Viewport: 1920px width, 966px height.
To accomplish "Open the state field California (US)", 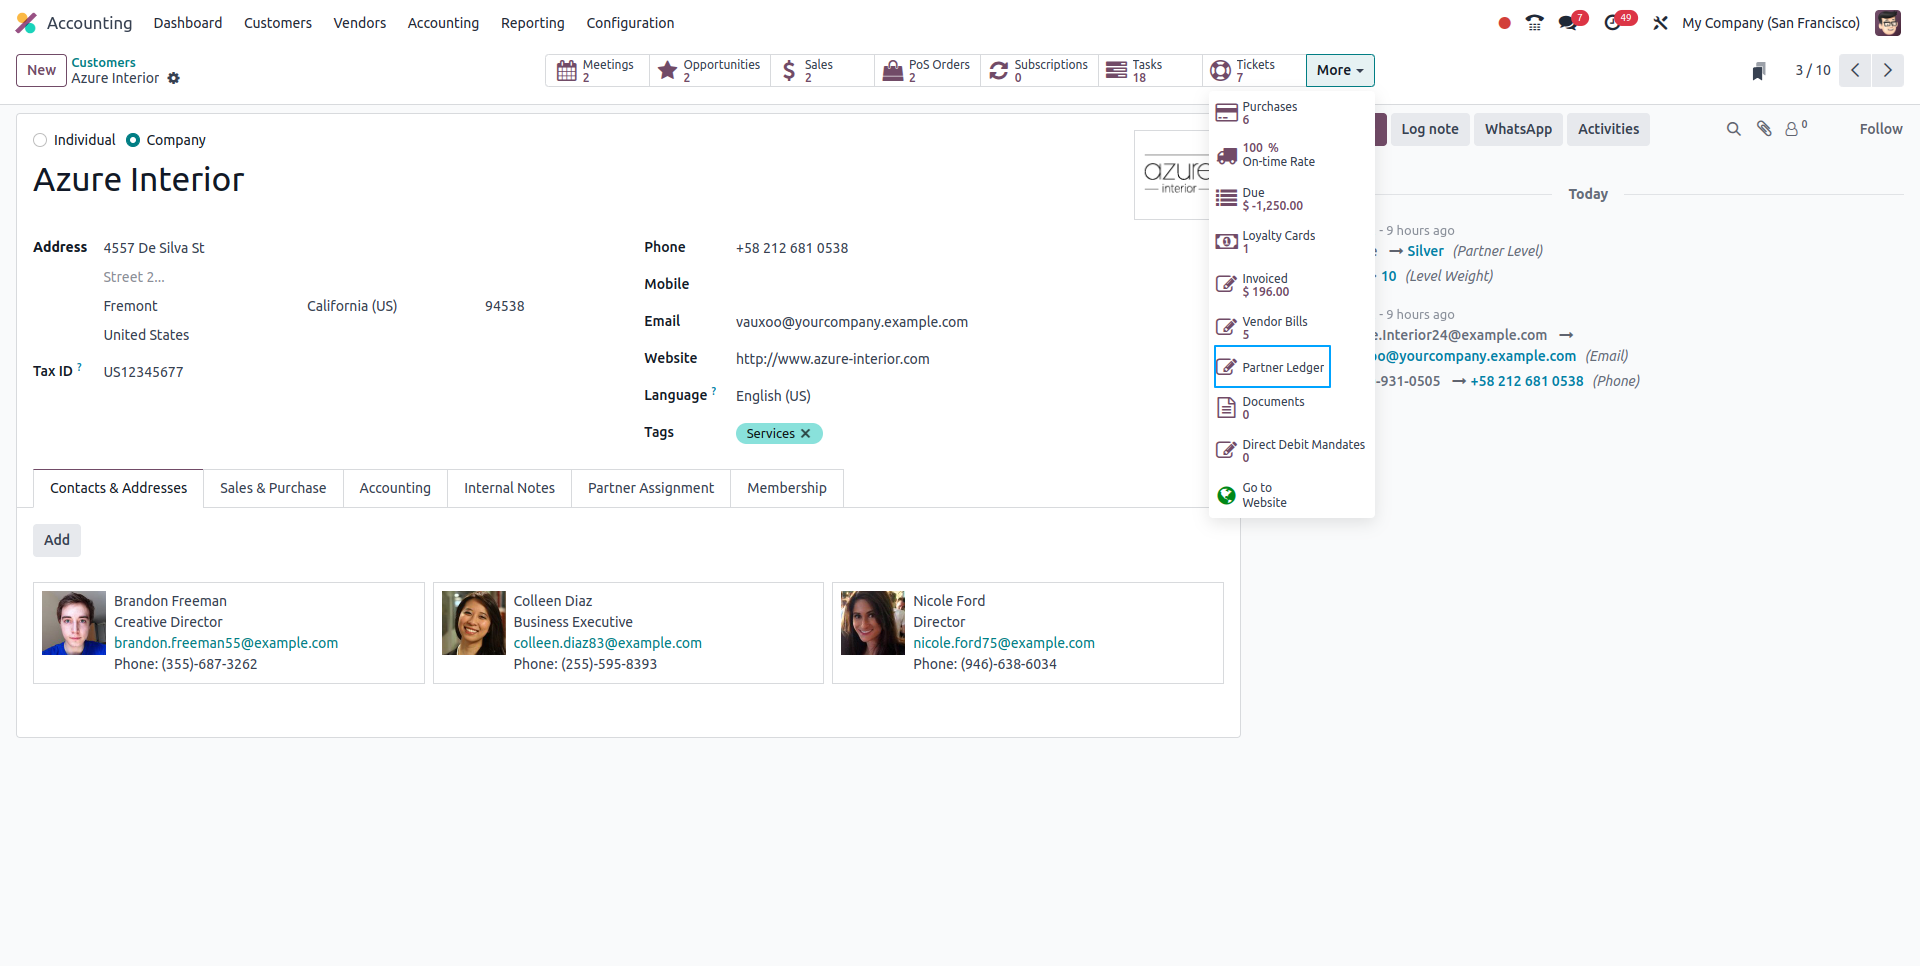I will [352, 306].
